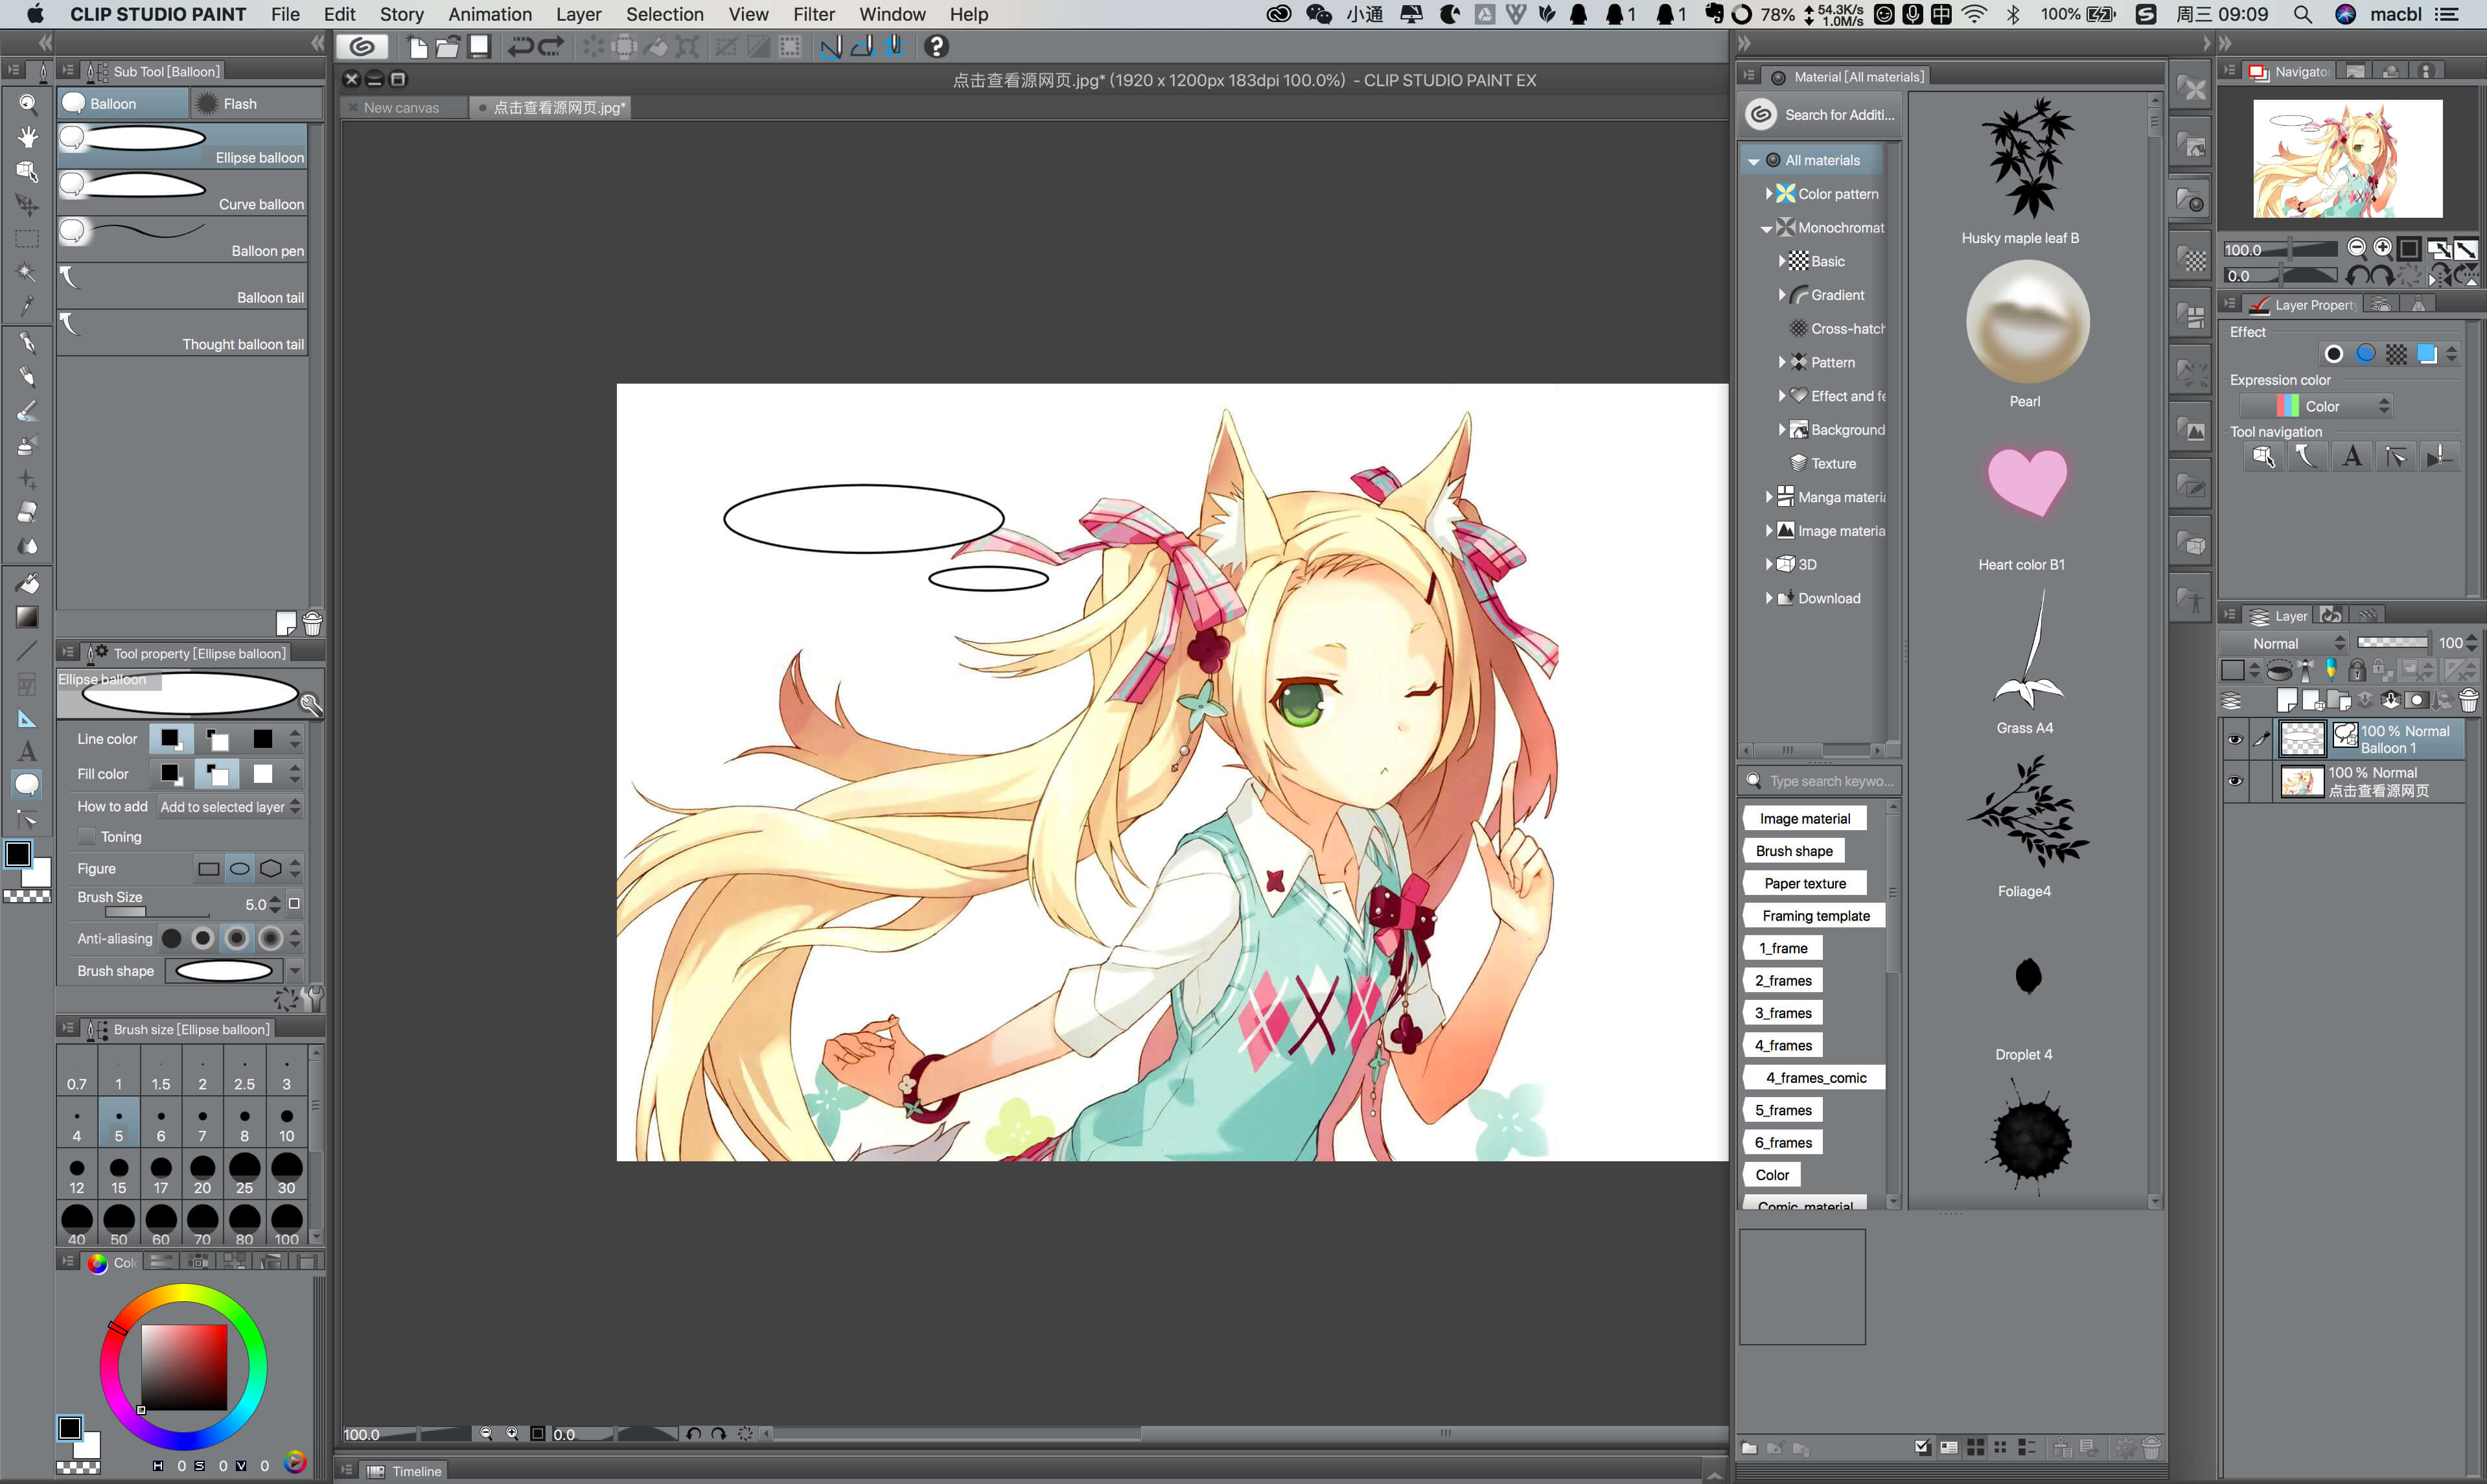
Task: Adjust the Brush Size slider
Action: 157,911
